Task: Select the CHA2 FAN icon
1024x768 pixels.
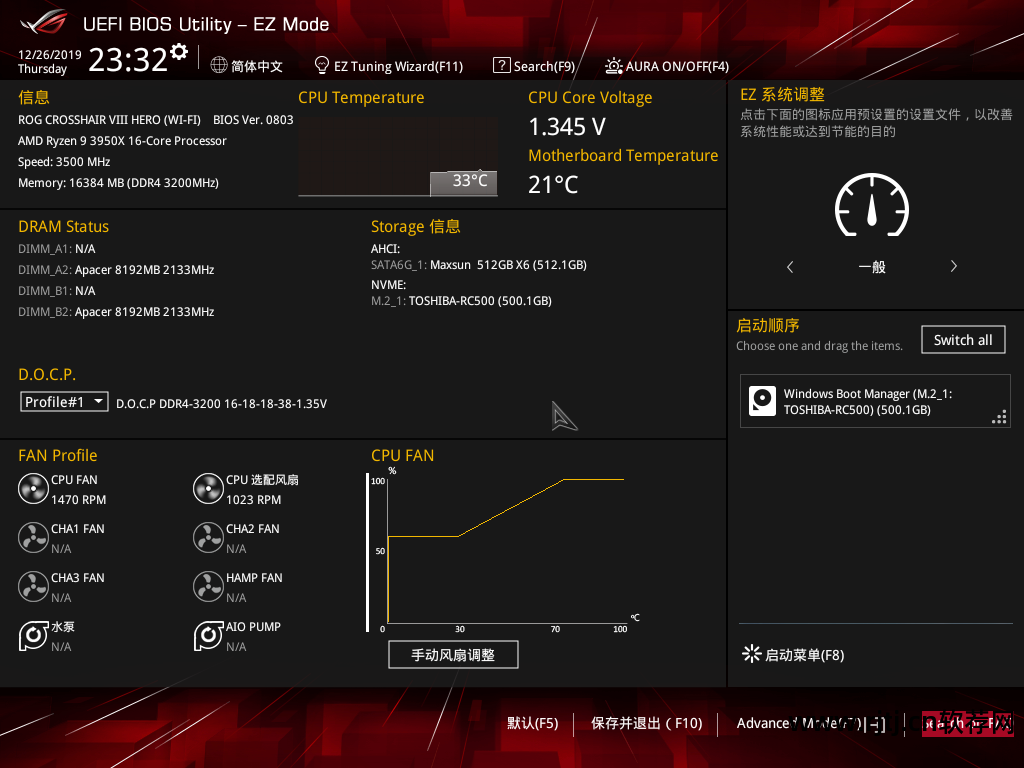Action: click(x=208, y=537)
